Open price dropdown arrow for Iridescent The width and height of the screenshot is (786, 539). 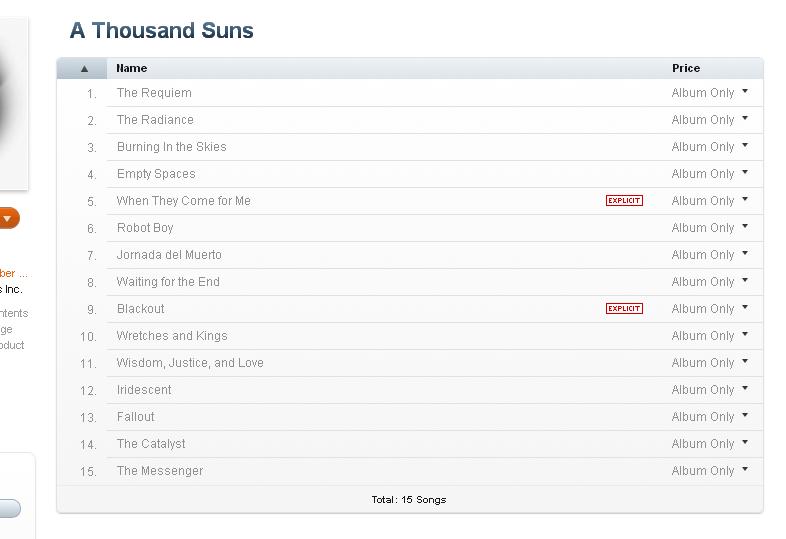tap(745, 388)
